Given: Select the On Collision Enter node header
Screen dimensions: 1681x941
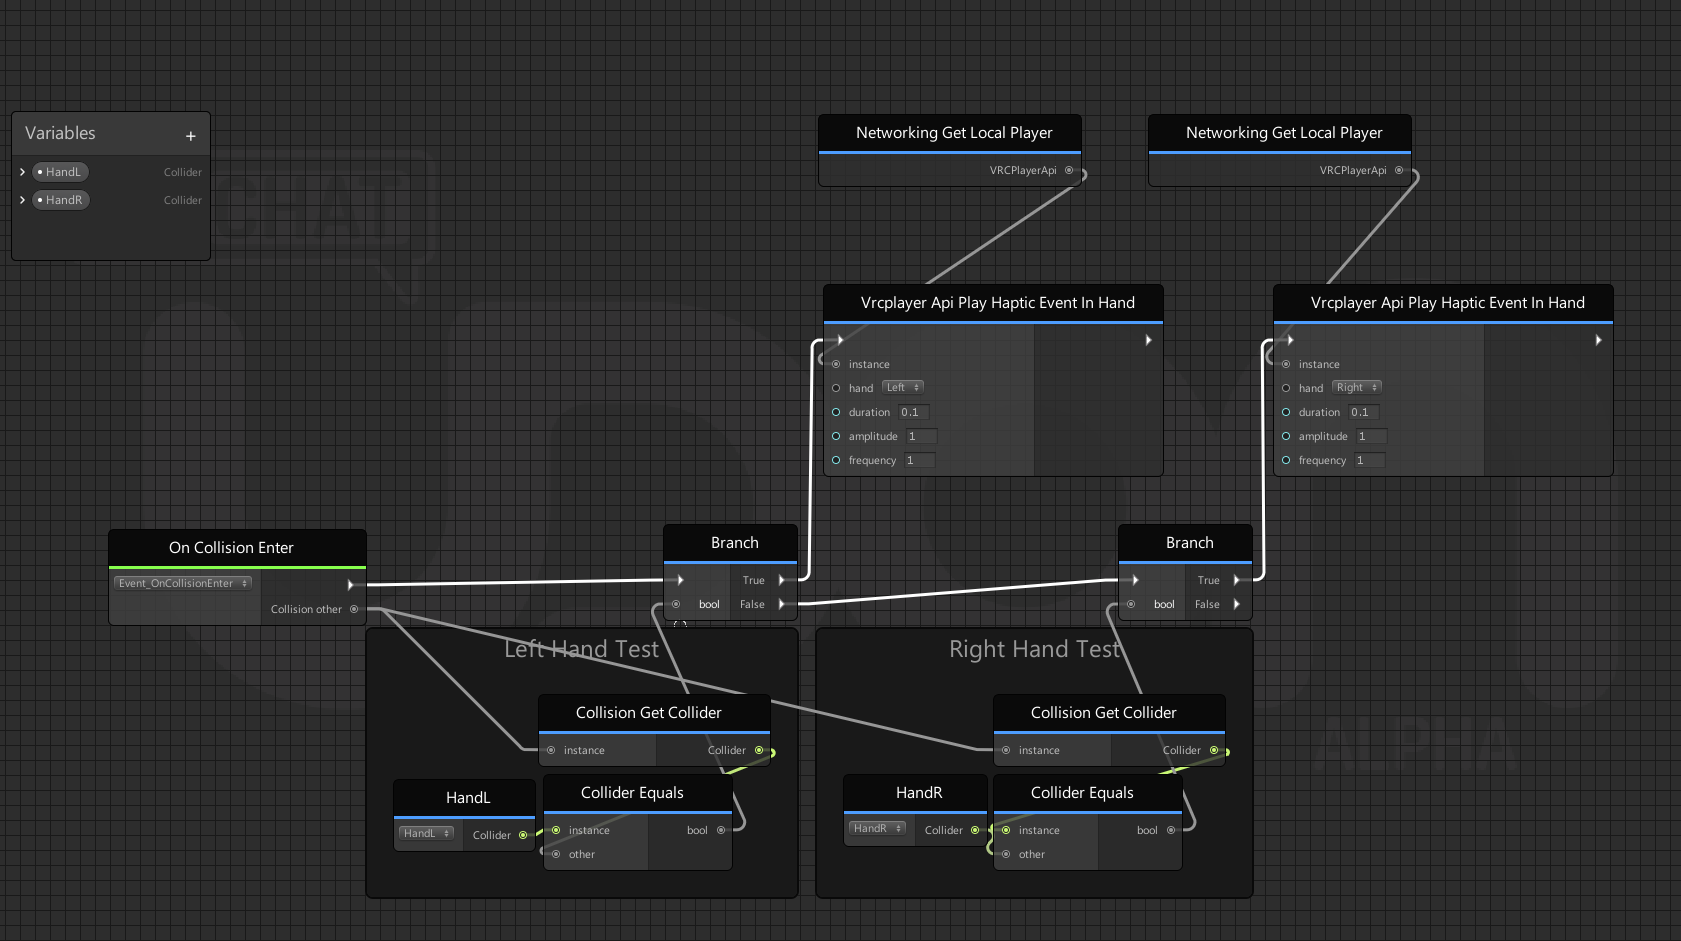Looking at the screenshot, I should (x=231, y=548).
